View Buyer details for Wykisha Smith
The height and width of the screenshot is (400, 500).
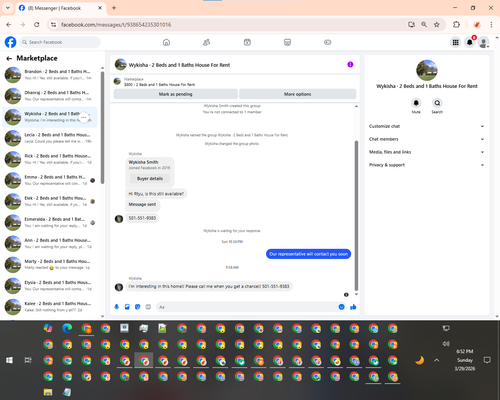pos(150,179)
